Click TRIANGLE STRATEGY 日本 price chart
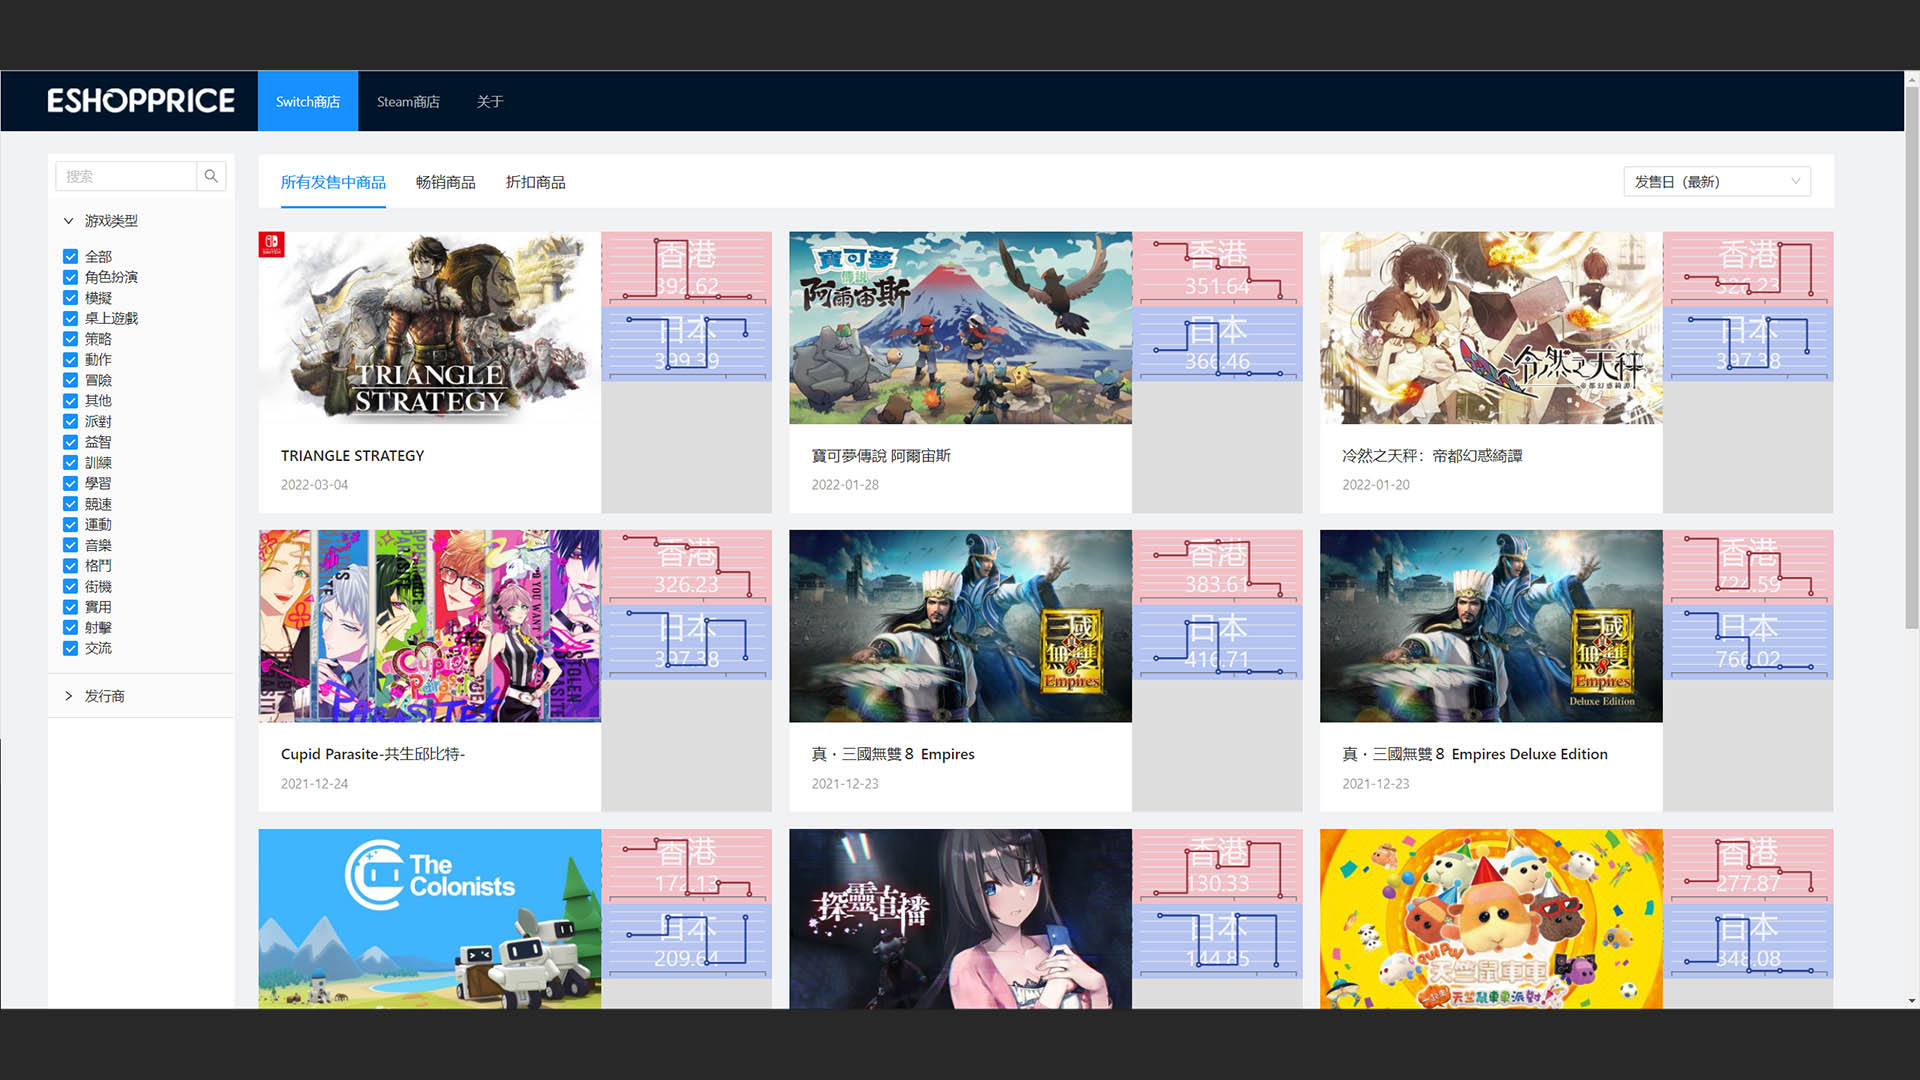The height and width of the screenshot is (1080, 1920). 687,343
